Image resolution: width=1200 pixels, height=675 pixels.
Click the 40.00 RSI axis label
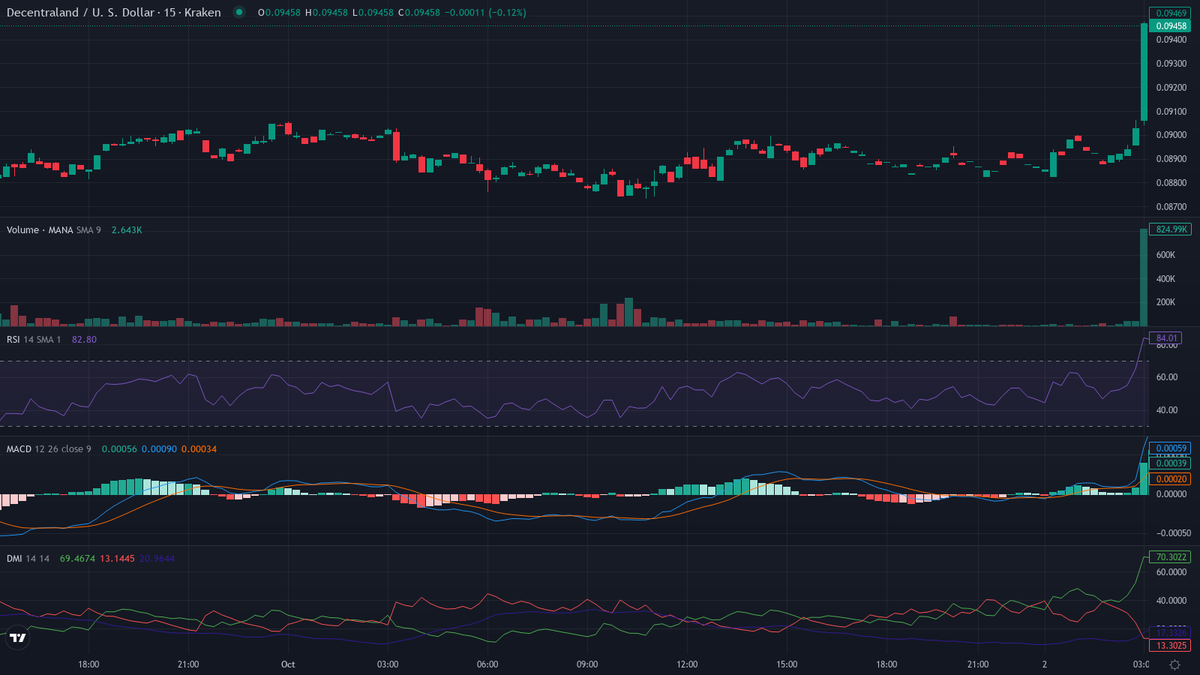pyautogui.click(x=1168, y=410)
